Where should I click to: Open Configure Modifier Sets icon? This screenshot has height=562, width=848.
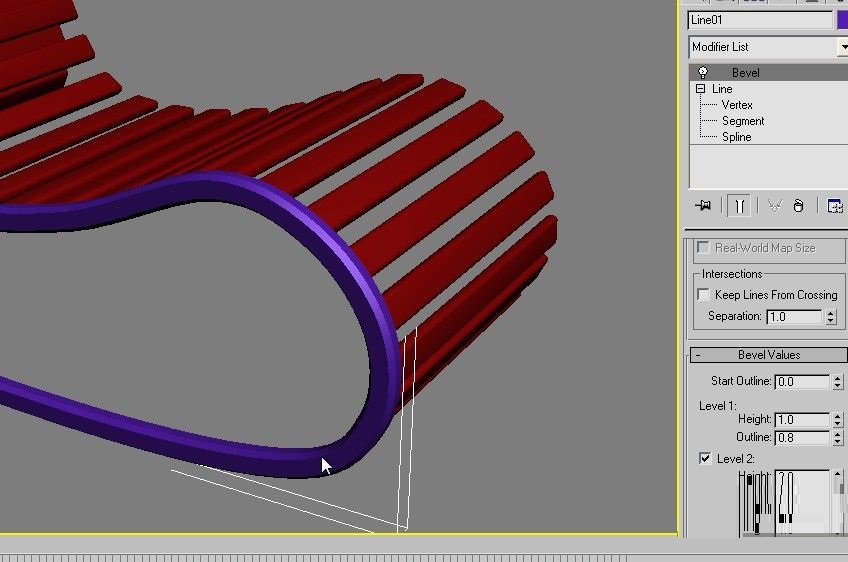[835, 206]
